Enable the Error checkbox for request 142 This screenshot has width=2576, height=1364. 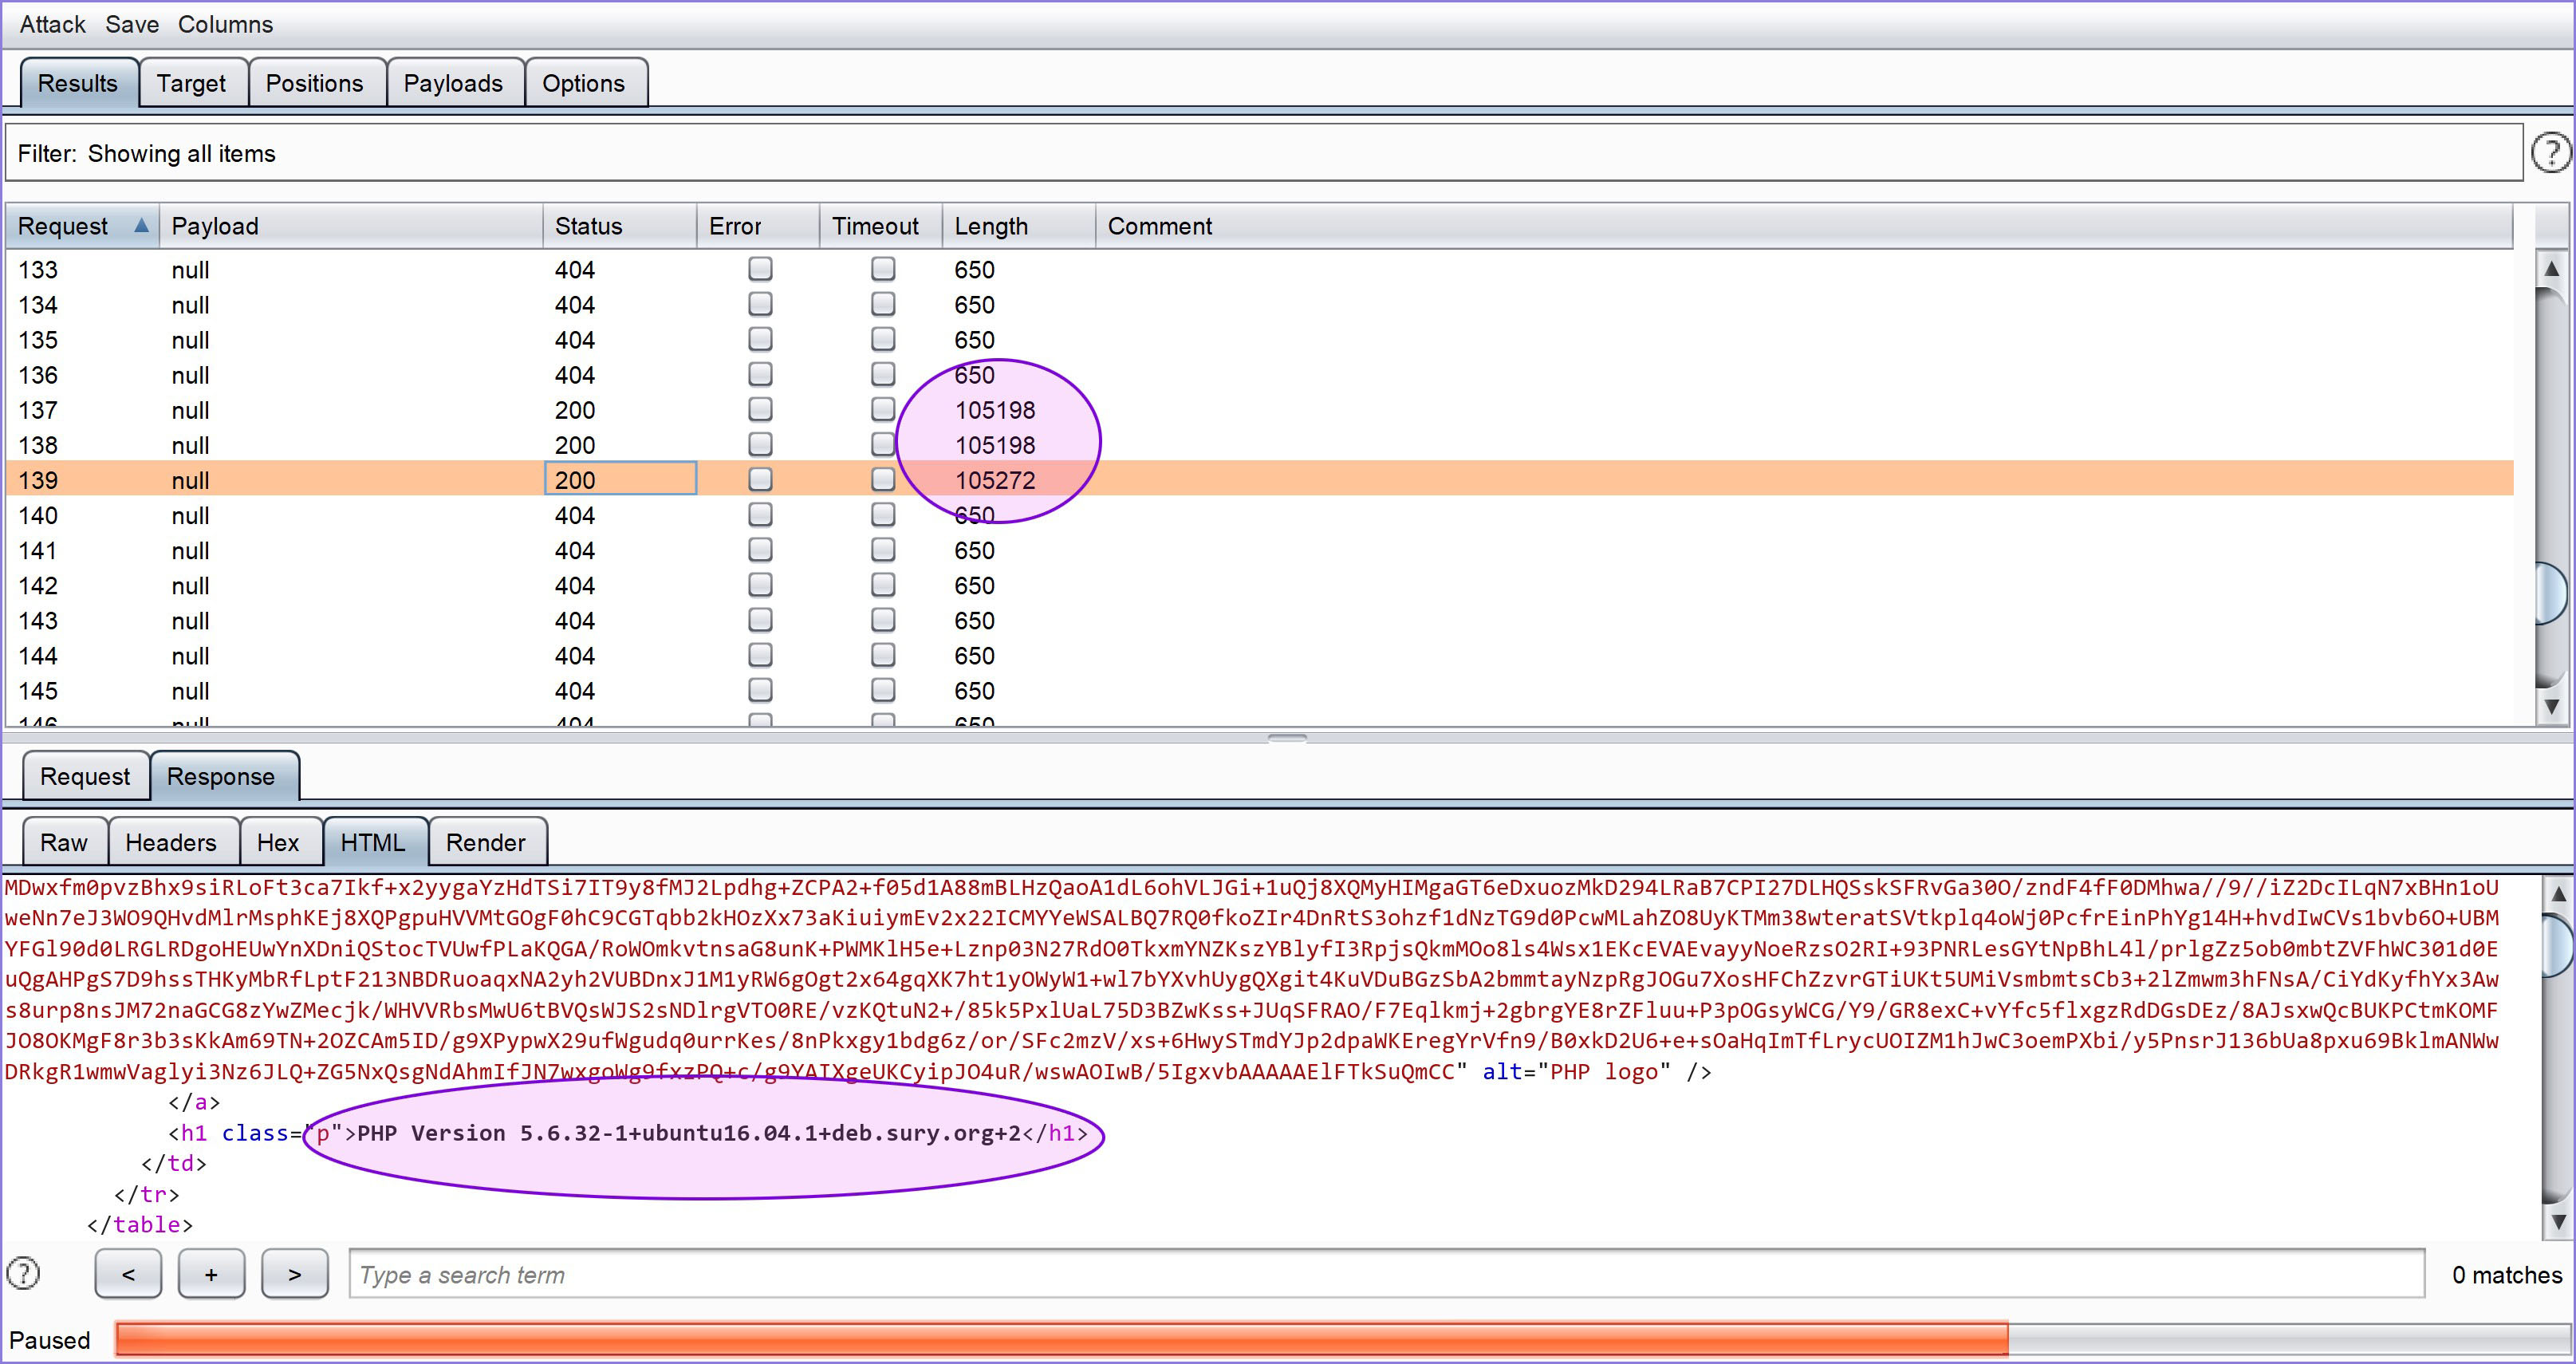pos(760,585)
